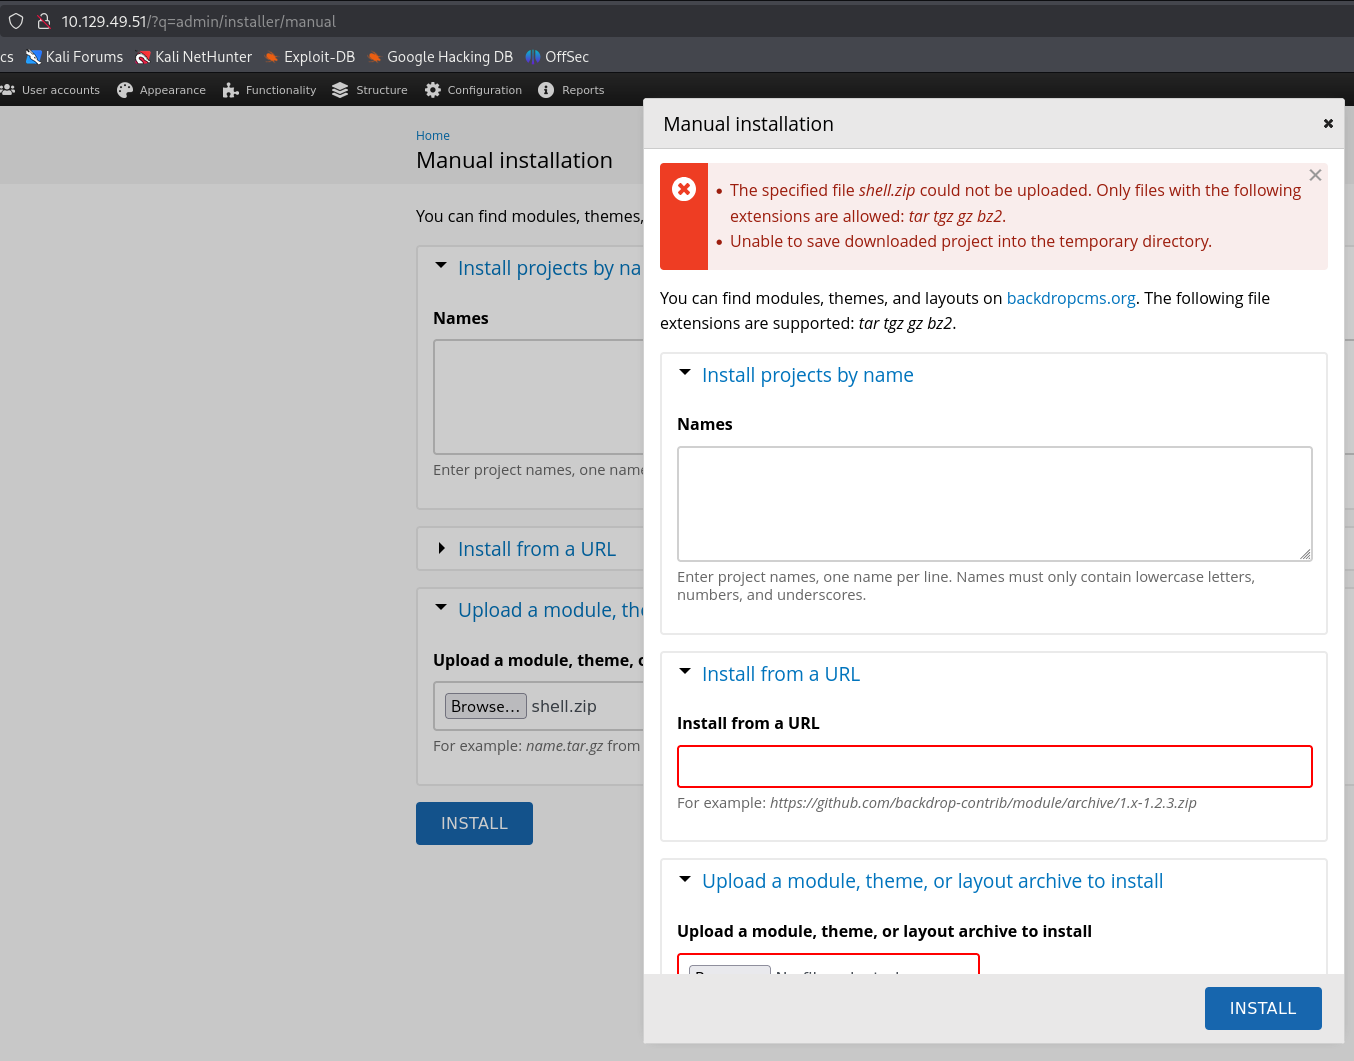Expand Install from a URL on background page
Image resolution: width=1354 pixels, height=1061 pixels.
[x=536, y=549]
